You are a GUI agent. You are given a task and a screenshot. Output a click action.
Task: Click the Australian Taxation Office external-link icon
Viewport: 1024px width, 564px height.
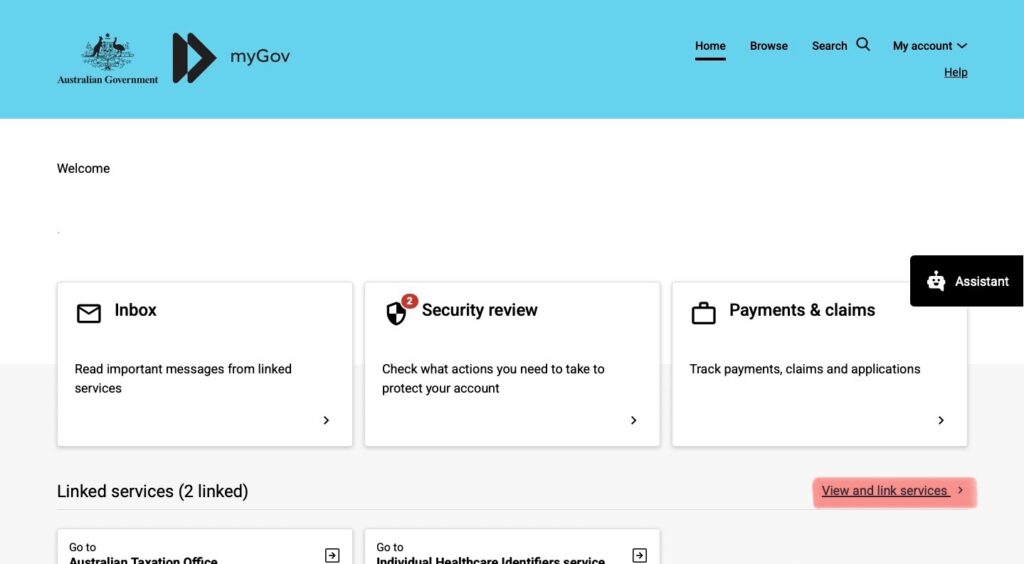(x=332, y=555)
